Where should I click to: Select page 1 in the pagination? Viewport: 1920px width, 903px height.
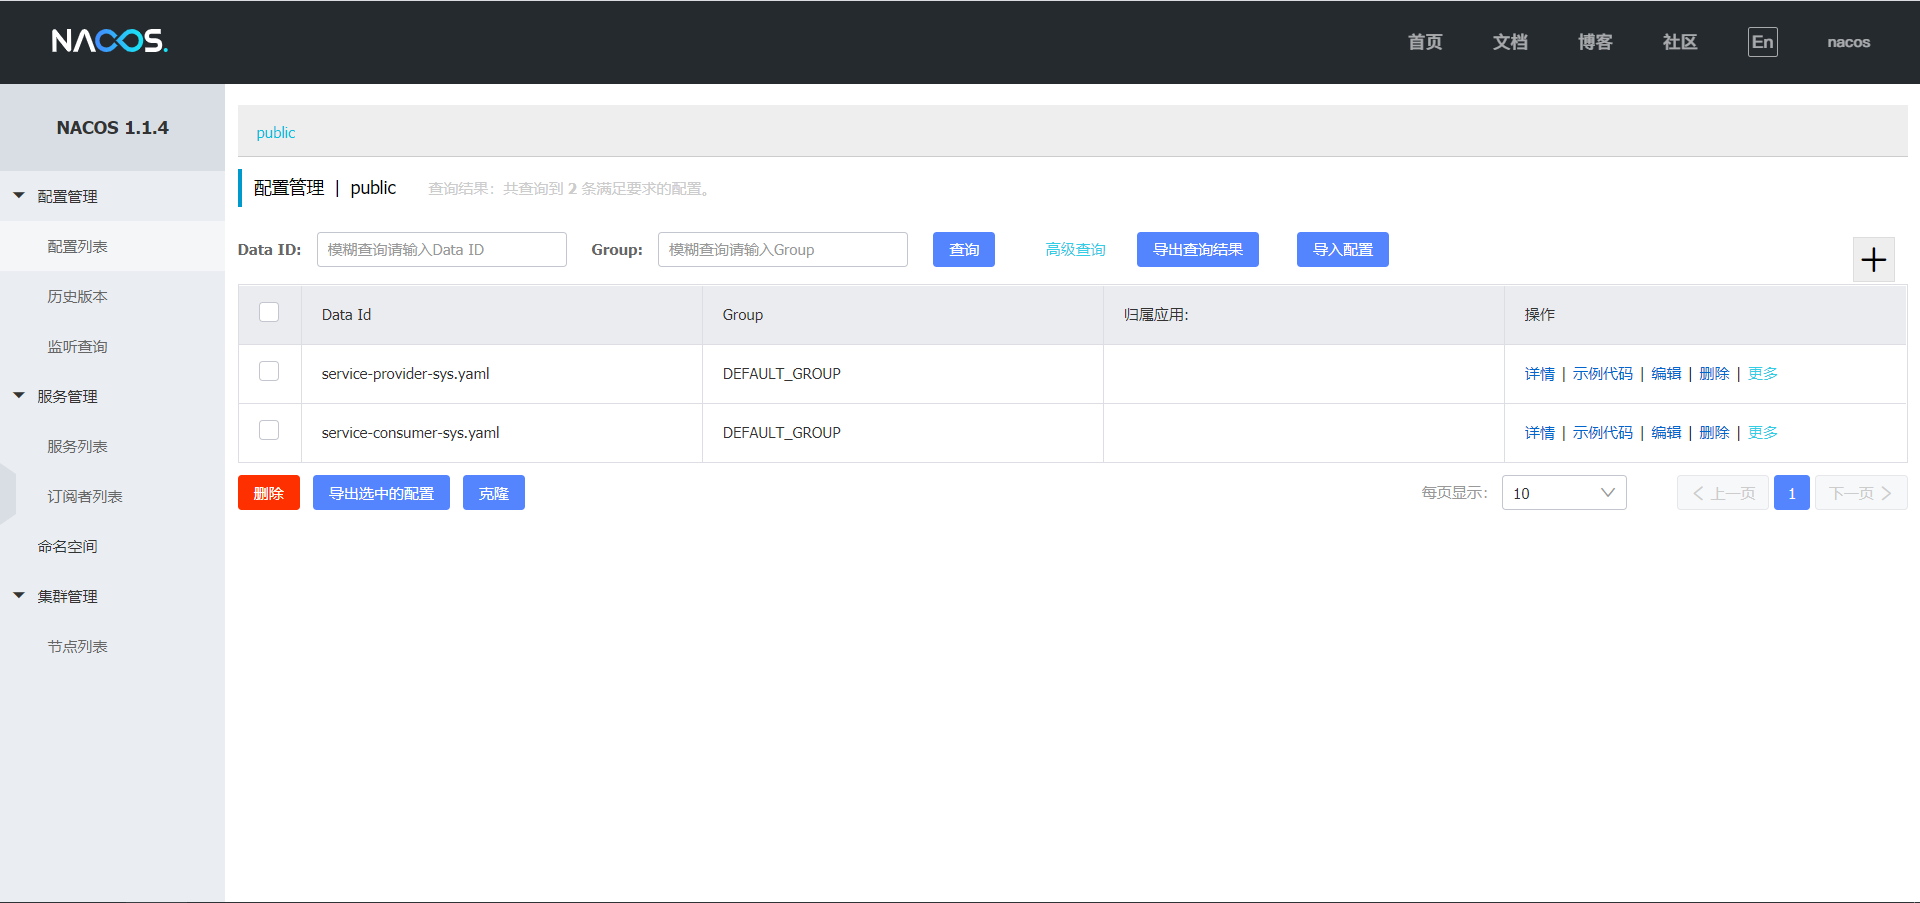coord(1791,493)
